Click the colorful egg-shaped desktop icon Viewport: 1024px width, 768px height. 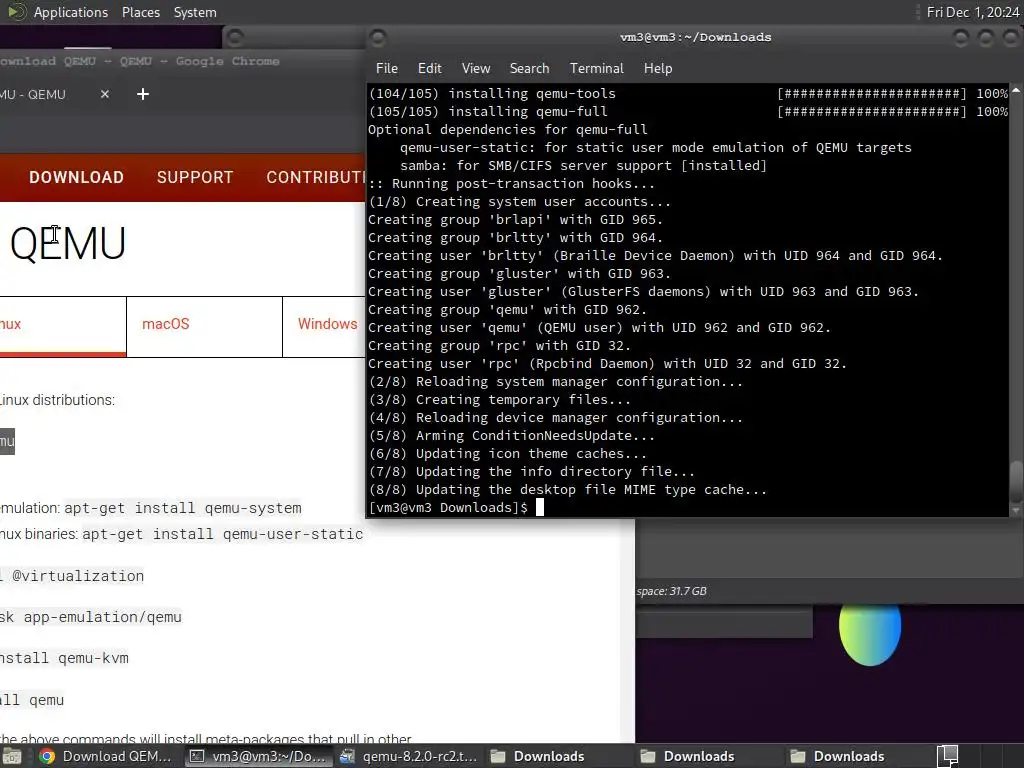[870, 633]
